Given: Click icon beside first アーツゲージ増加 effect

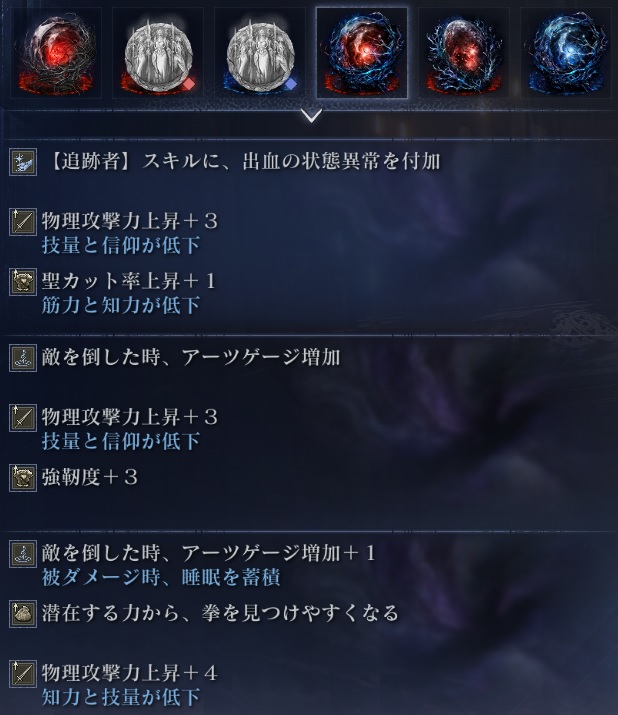Looking at the screenshot, I should coord(23,358).
